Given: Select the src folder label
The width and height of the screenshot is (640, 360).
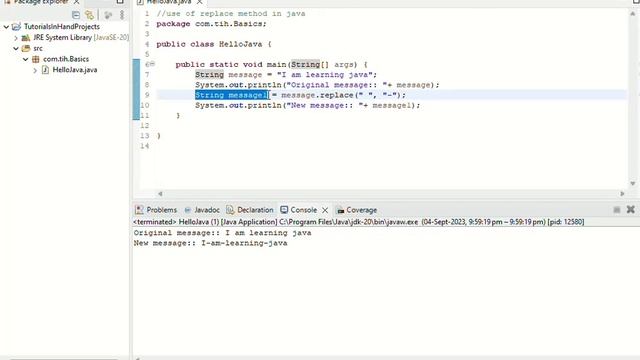Looking at the screenshot, I should pyautogui.click(x=38, y=48).
